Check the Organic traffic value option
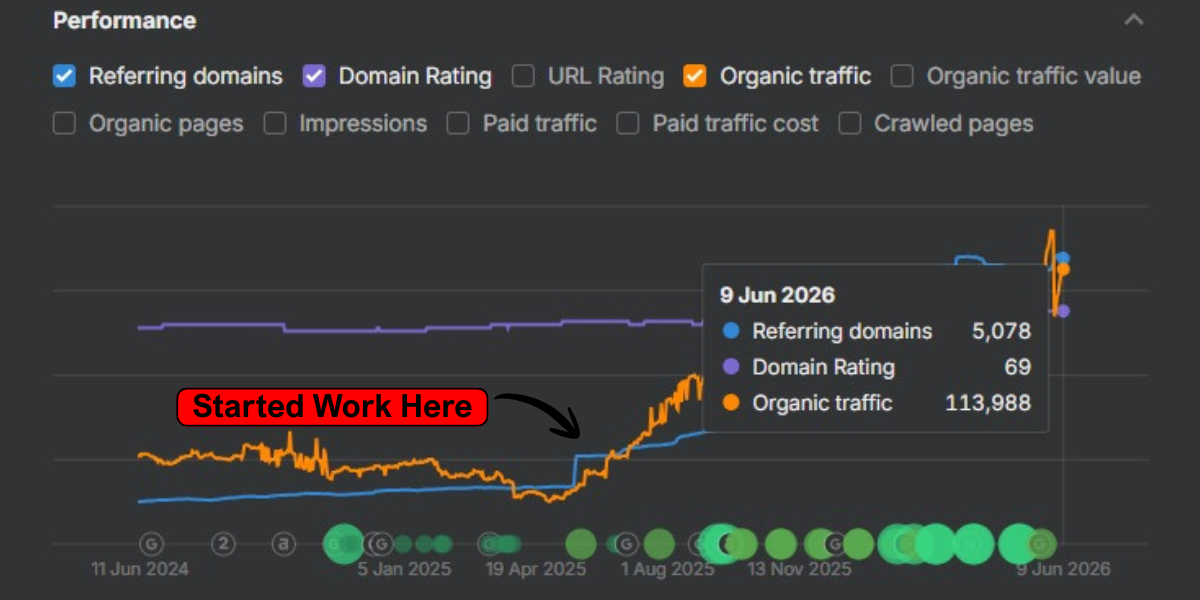Viewport: 1200px width, 600px height. [x=902, y=76]
